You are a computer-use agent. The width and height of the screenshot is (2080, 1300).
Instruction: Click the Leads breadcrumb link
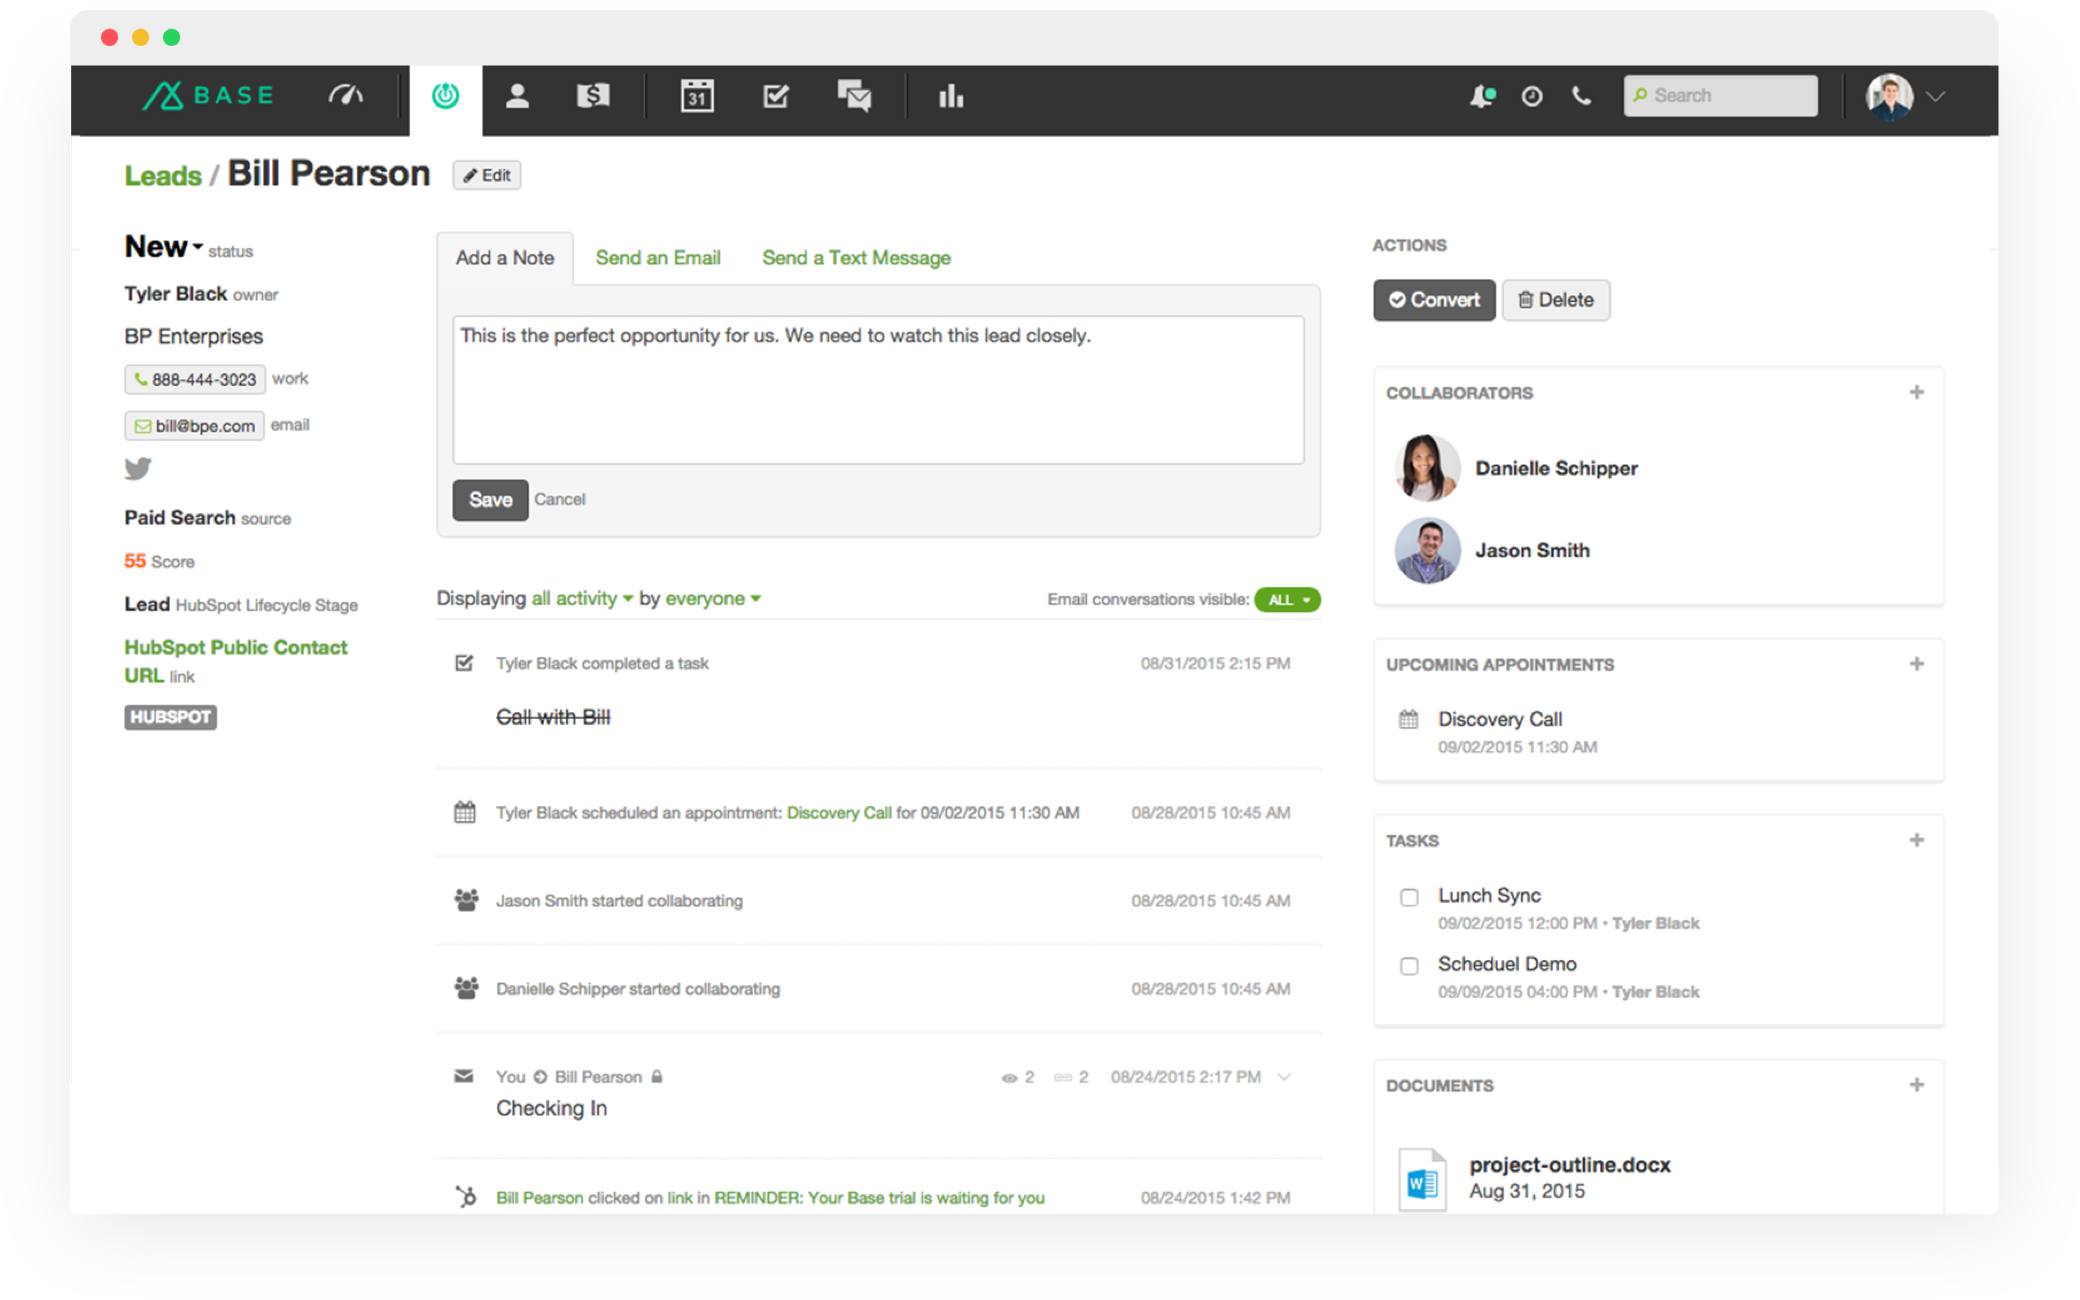(163, 176)
